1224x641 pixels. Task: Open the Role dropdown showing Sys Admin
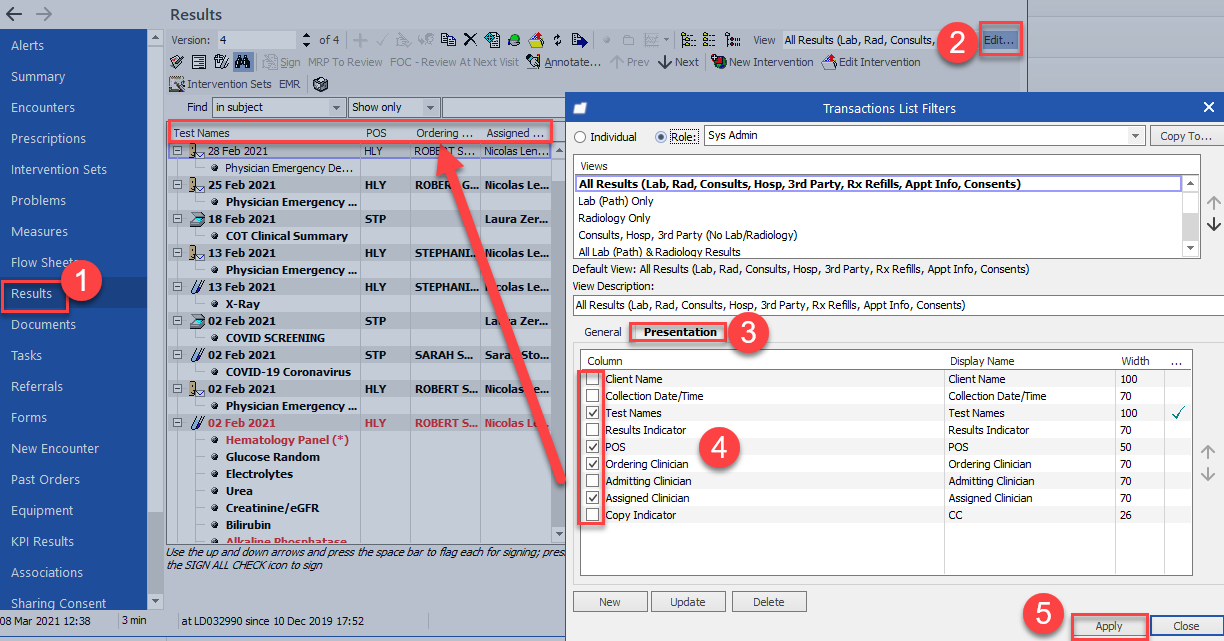click(1135, 136)
